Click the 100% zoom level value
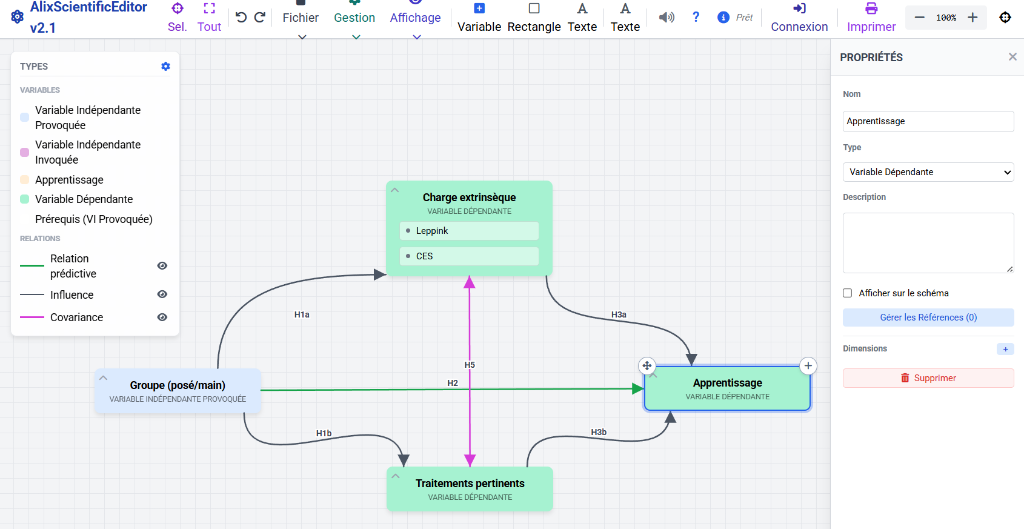The height and width of the screenshot is (529, 1024). pos(946,18)
